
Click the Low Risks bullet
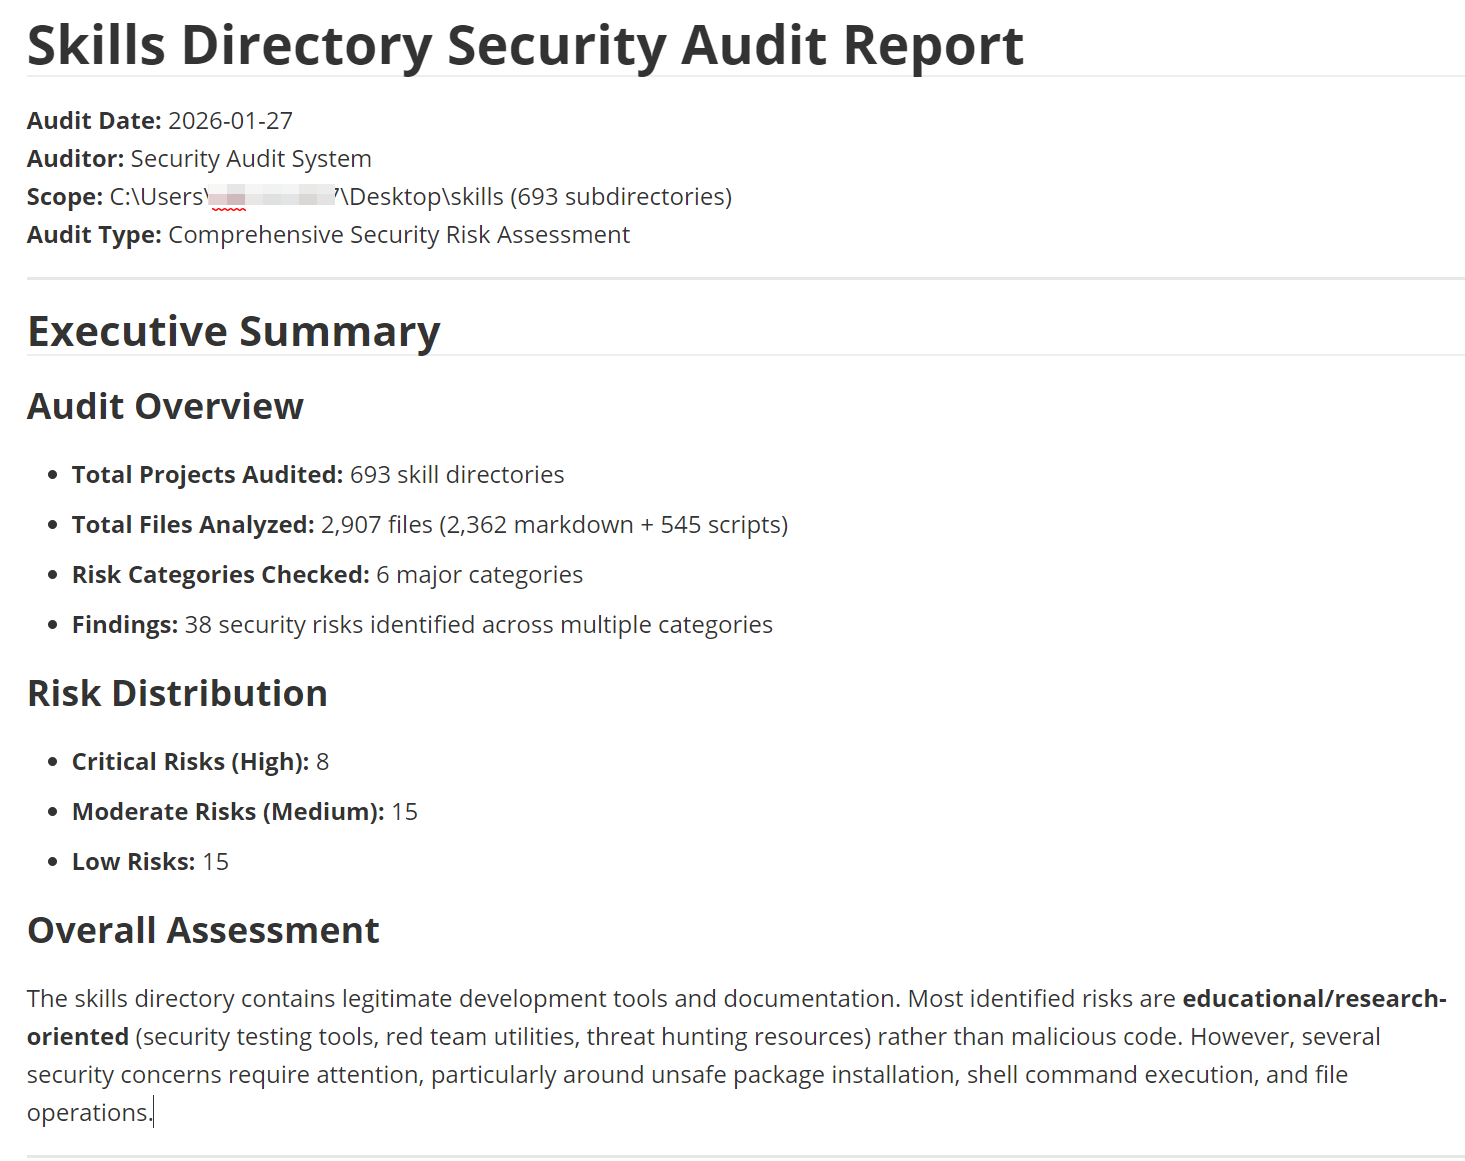pyautogui.click(x=150, y=862)
